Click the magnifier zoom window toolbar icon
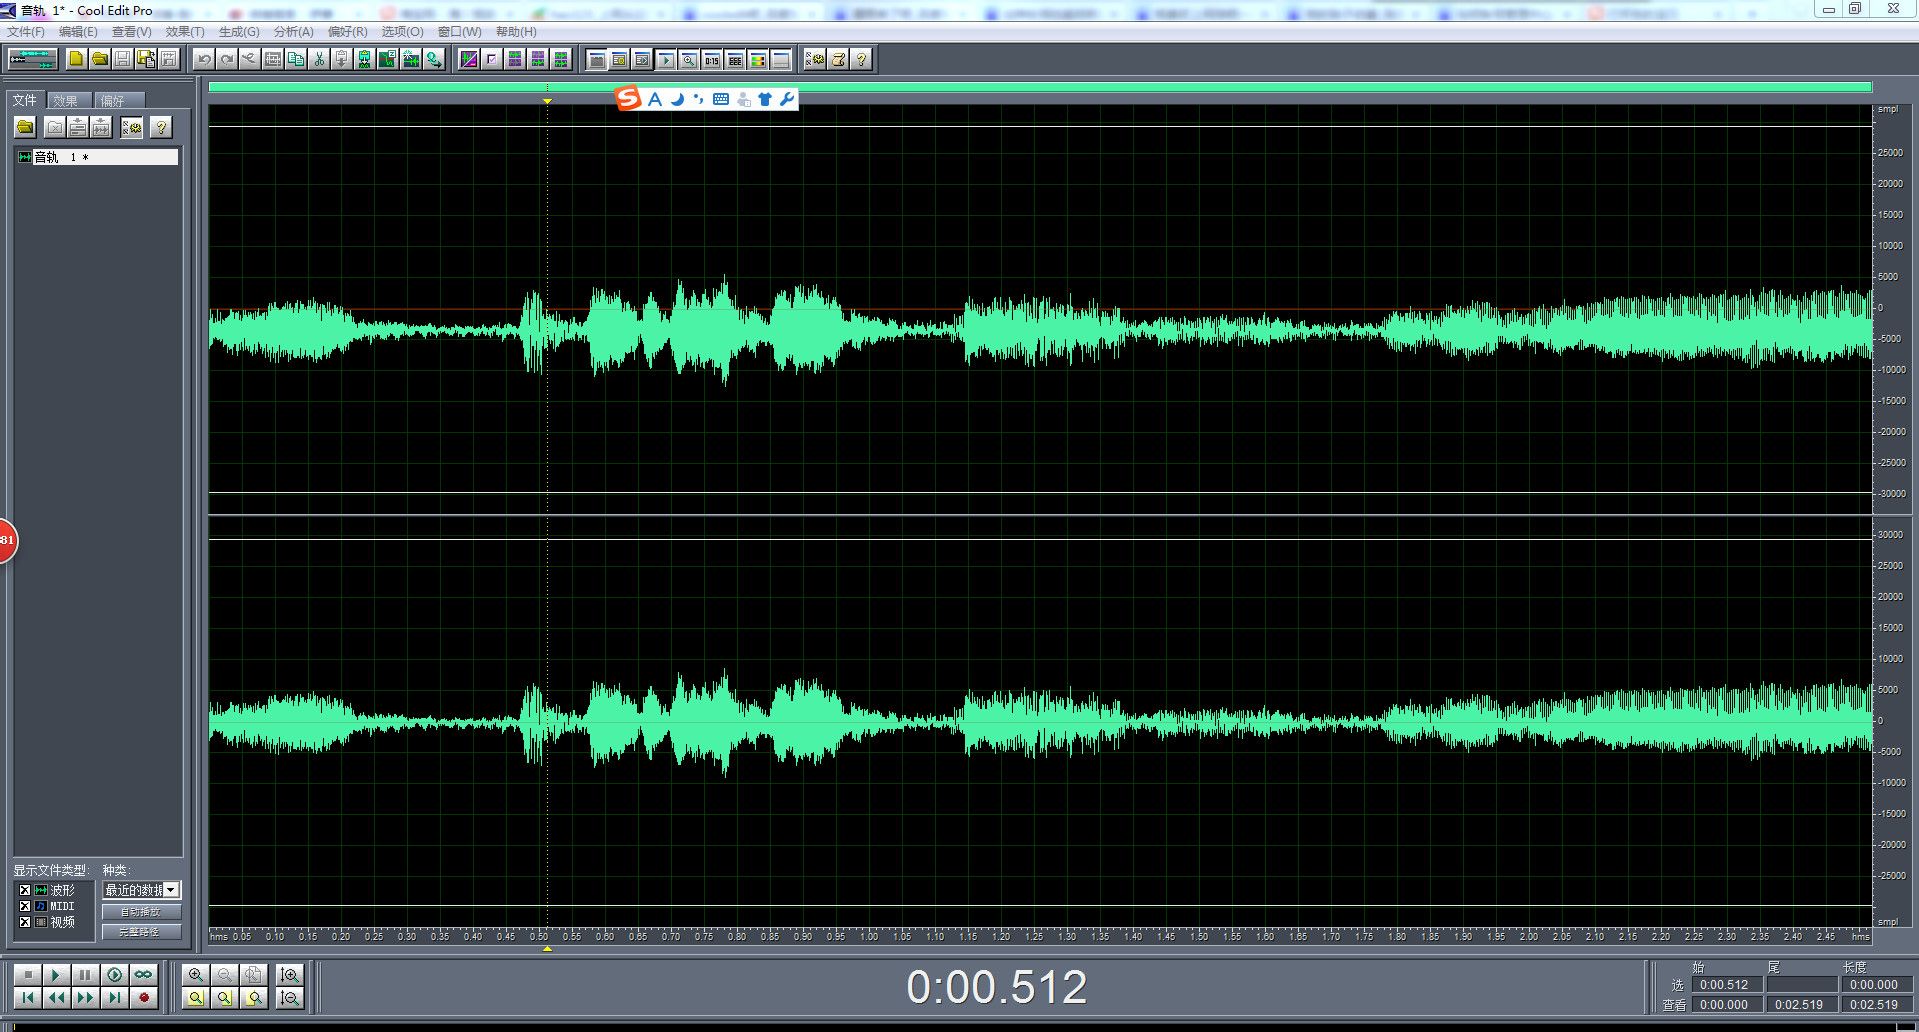 pyautogui.click(x=689, y=60)
